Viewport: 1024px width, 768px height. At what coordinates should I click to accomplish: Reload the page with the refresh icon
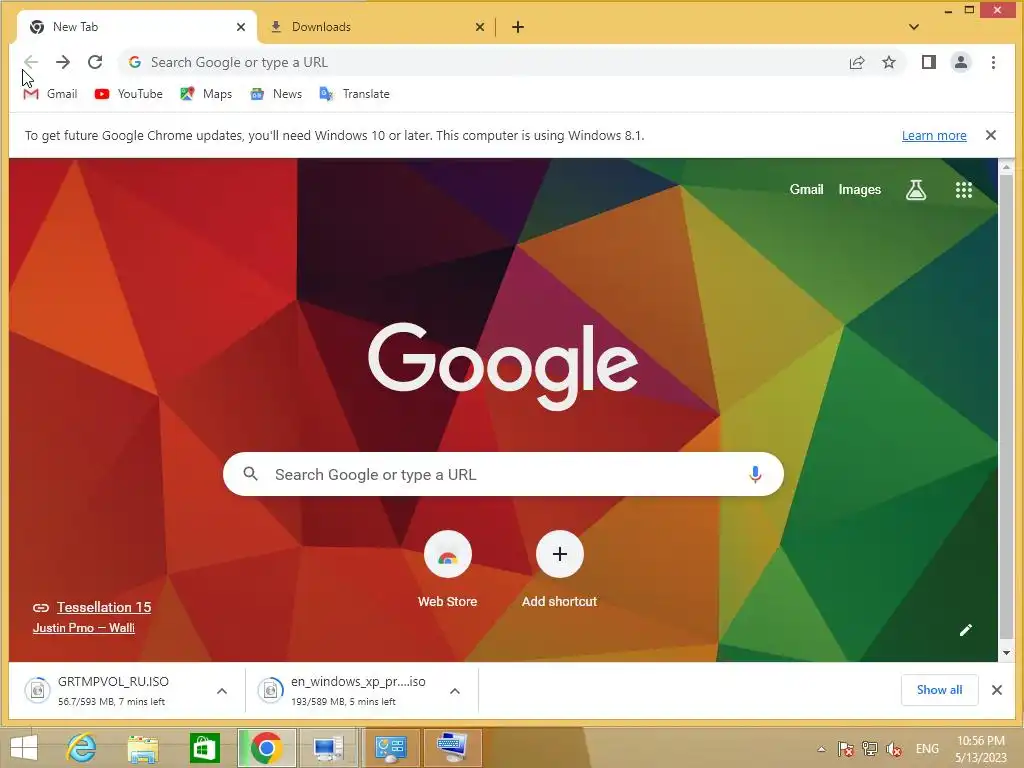(x=95, y=62)
